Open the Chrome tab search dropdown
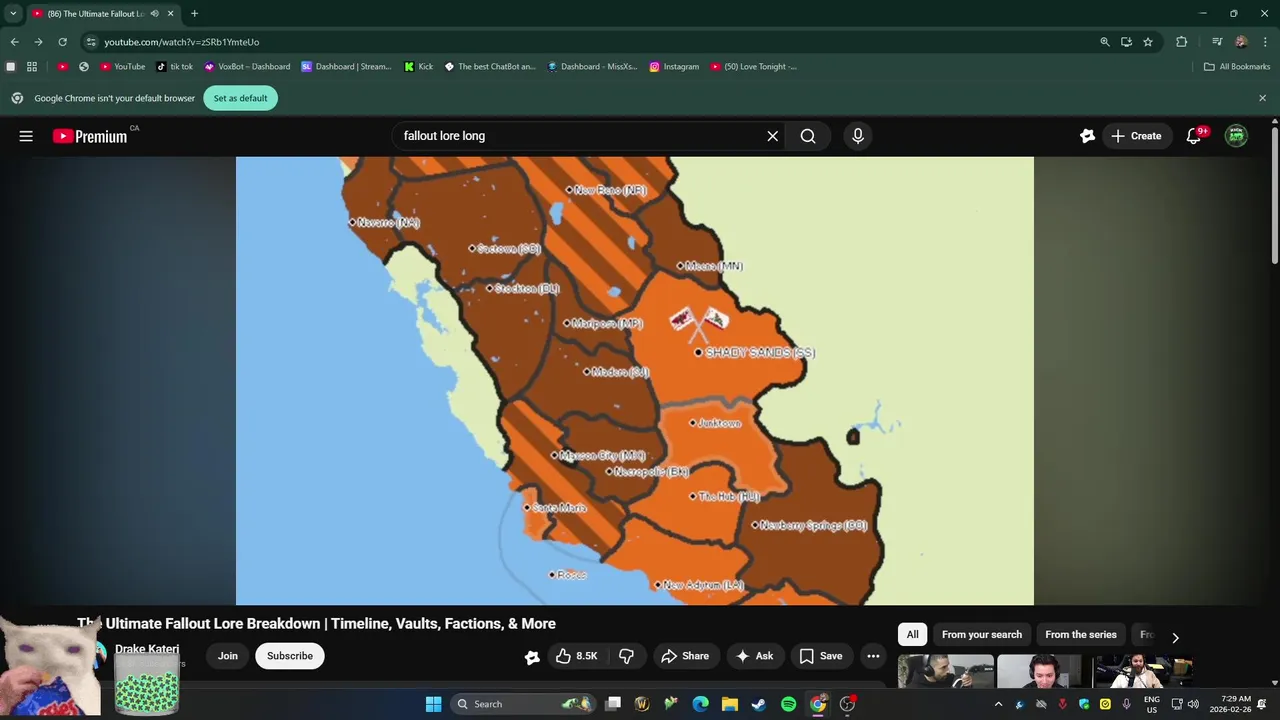The height and width of the screenshot is (720, 1280). [13, 14]
